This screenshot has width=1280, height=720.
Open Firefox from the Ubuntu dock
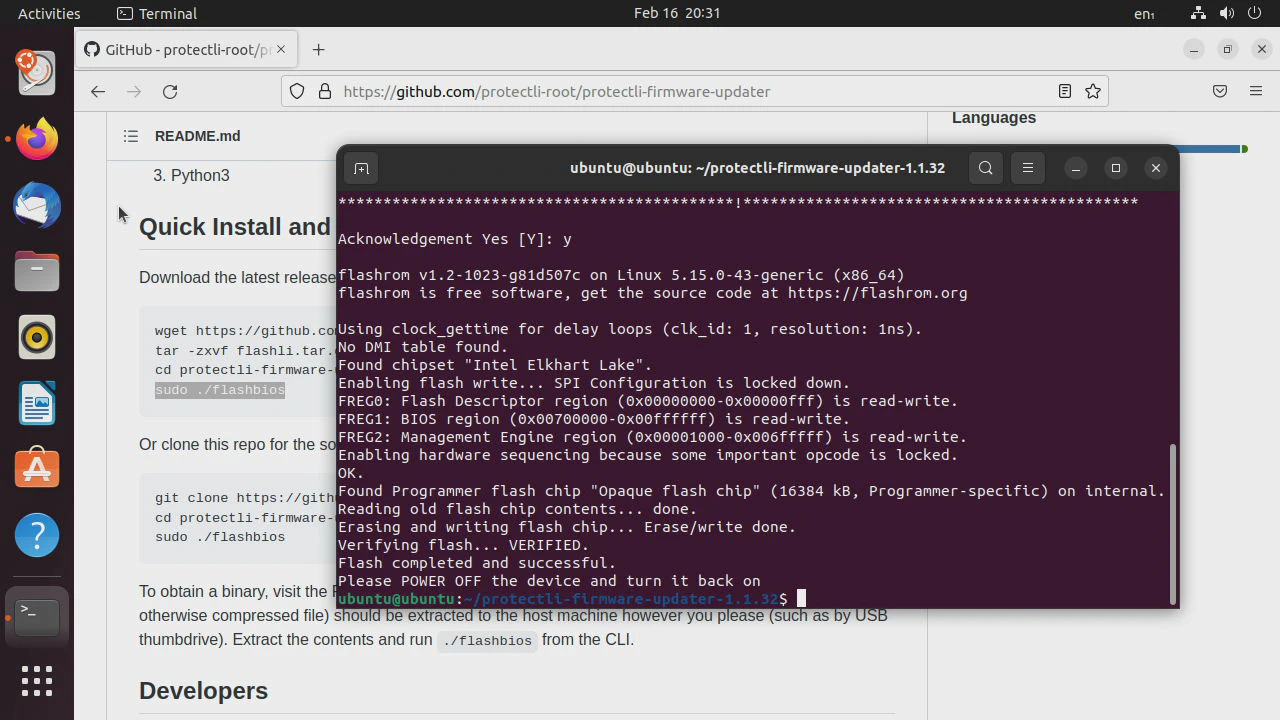[x=37, y=139]
